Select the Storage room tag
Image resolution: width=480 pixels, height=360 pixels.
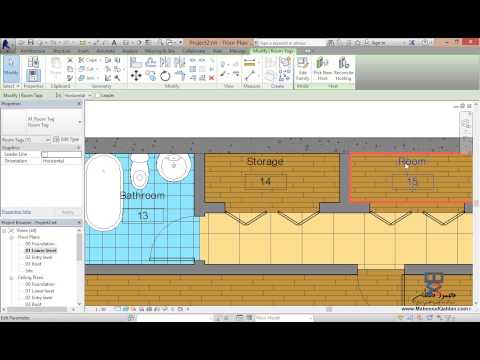click(x=265, y=162)
